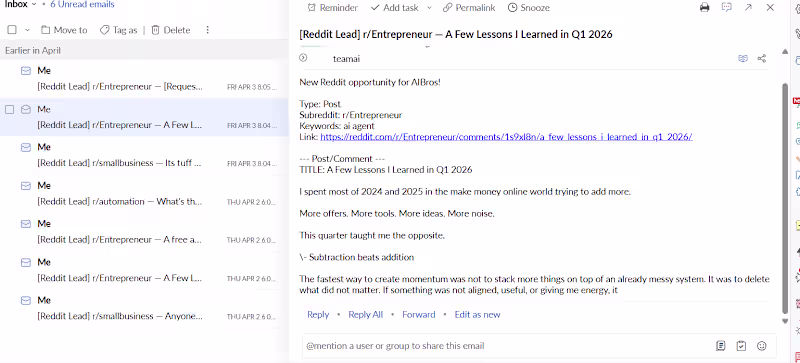Click the share icon beside sender
Image resolution: width=800 pixels, height=363 pixels.
(762, 59)
